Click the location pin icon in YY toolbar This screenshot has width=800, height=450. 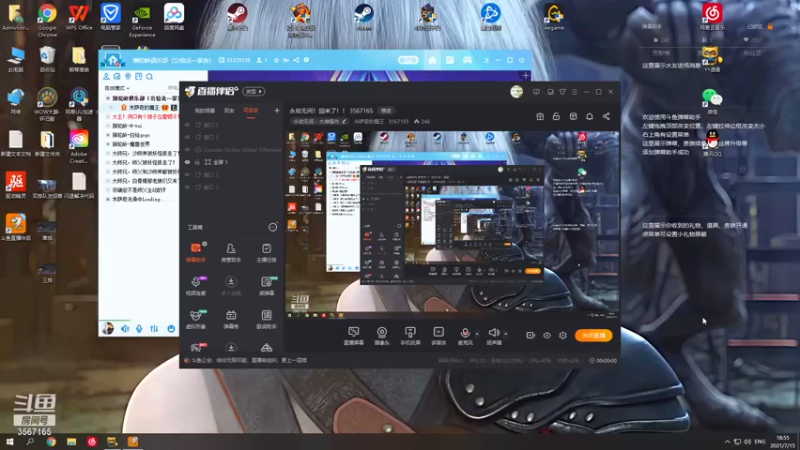128,77
